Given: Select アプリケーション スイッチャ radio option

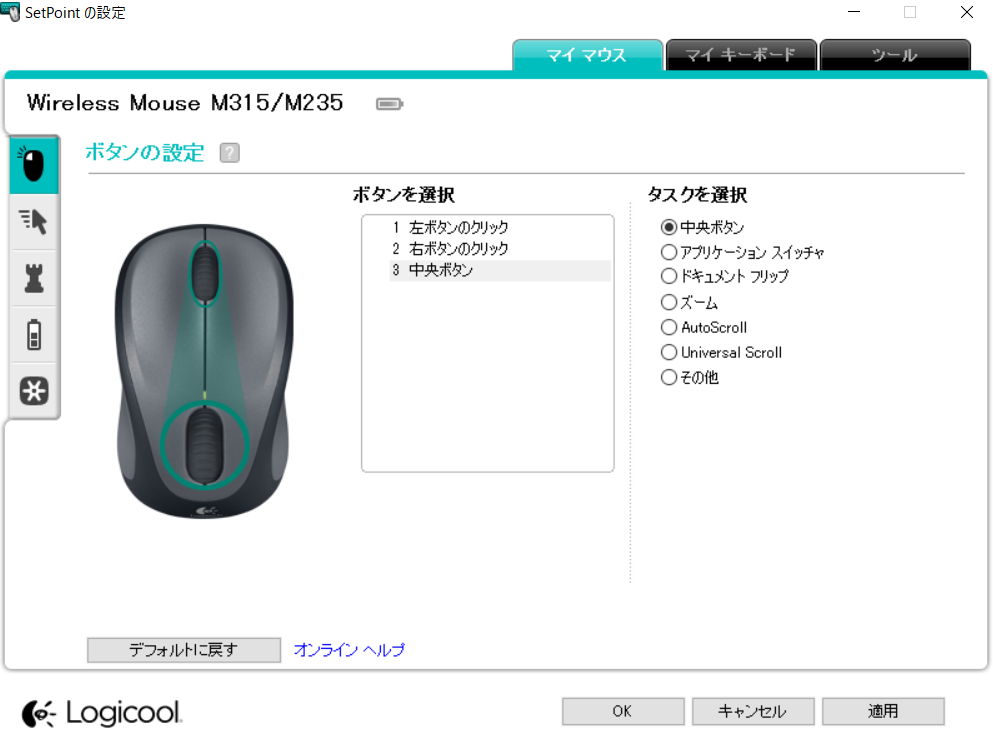Looking at the screenshot, I should (742, 252).
